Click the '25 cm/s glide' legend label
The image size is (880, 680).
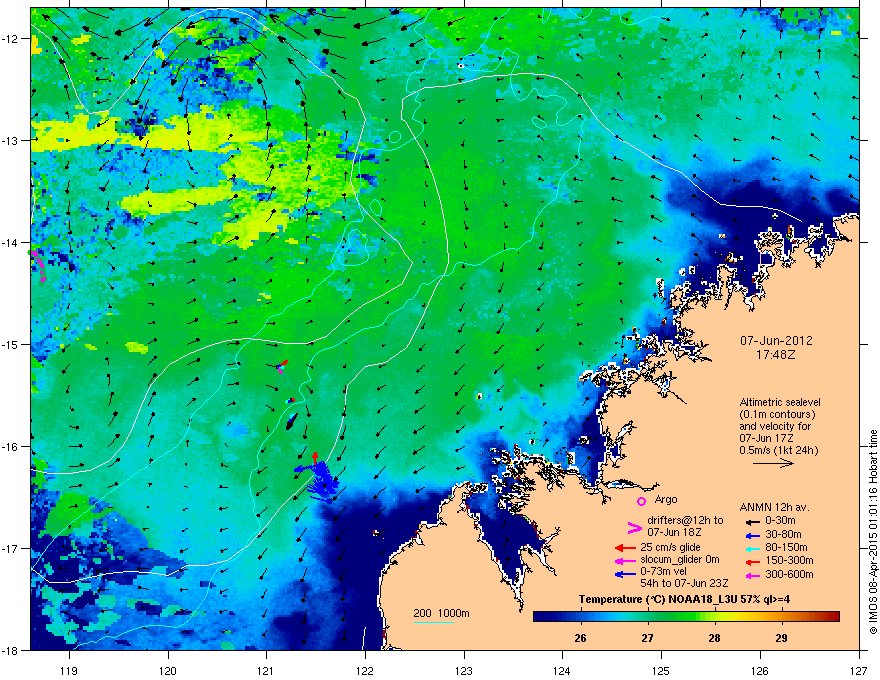670,547
